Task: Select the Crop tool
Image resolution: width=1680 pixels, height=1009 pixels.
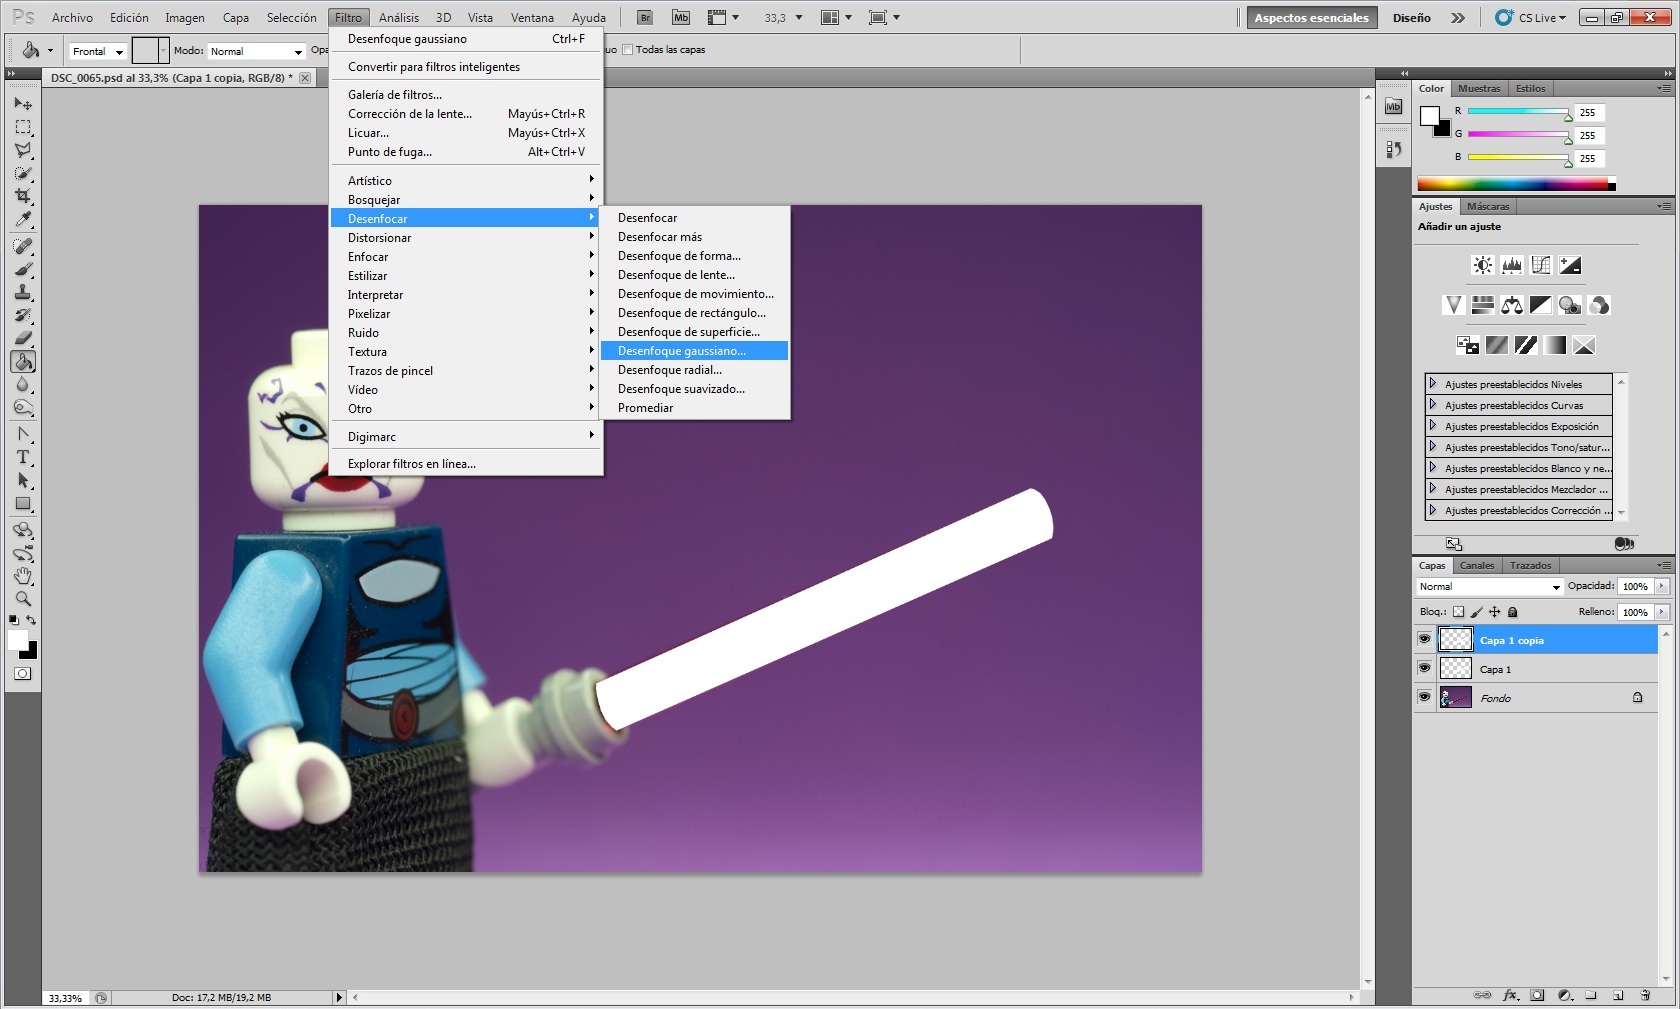Action: 23,196
